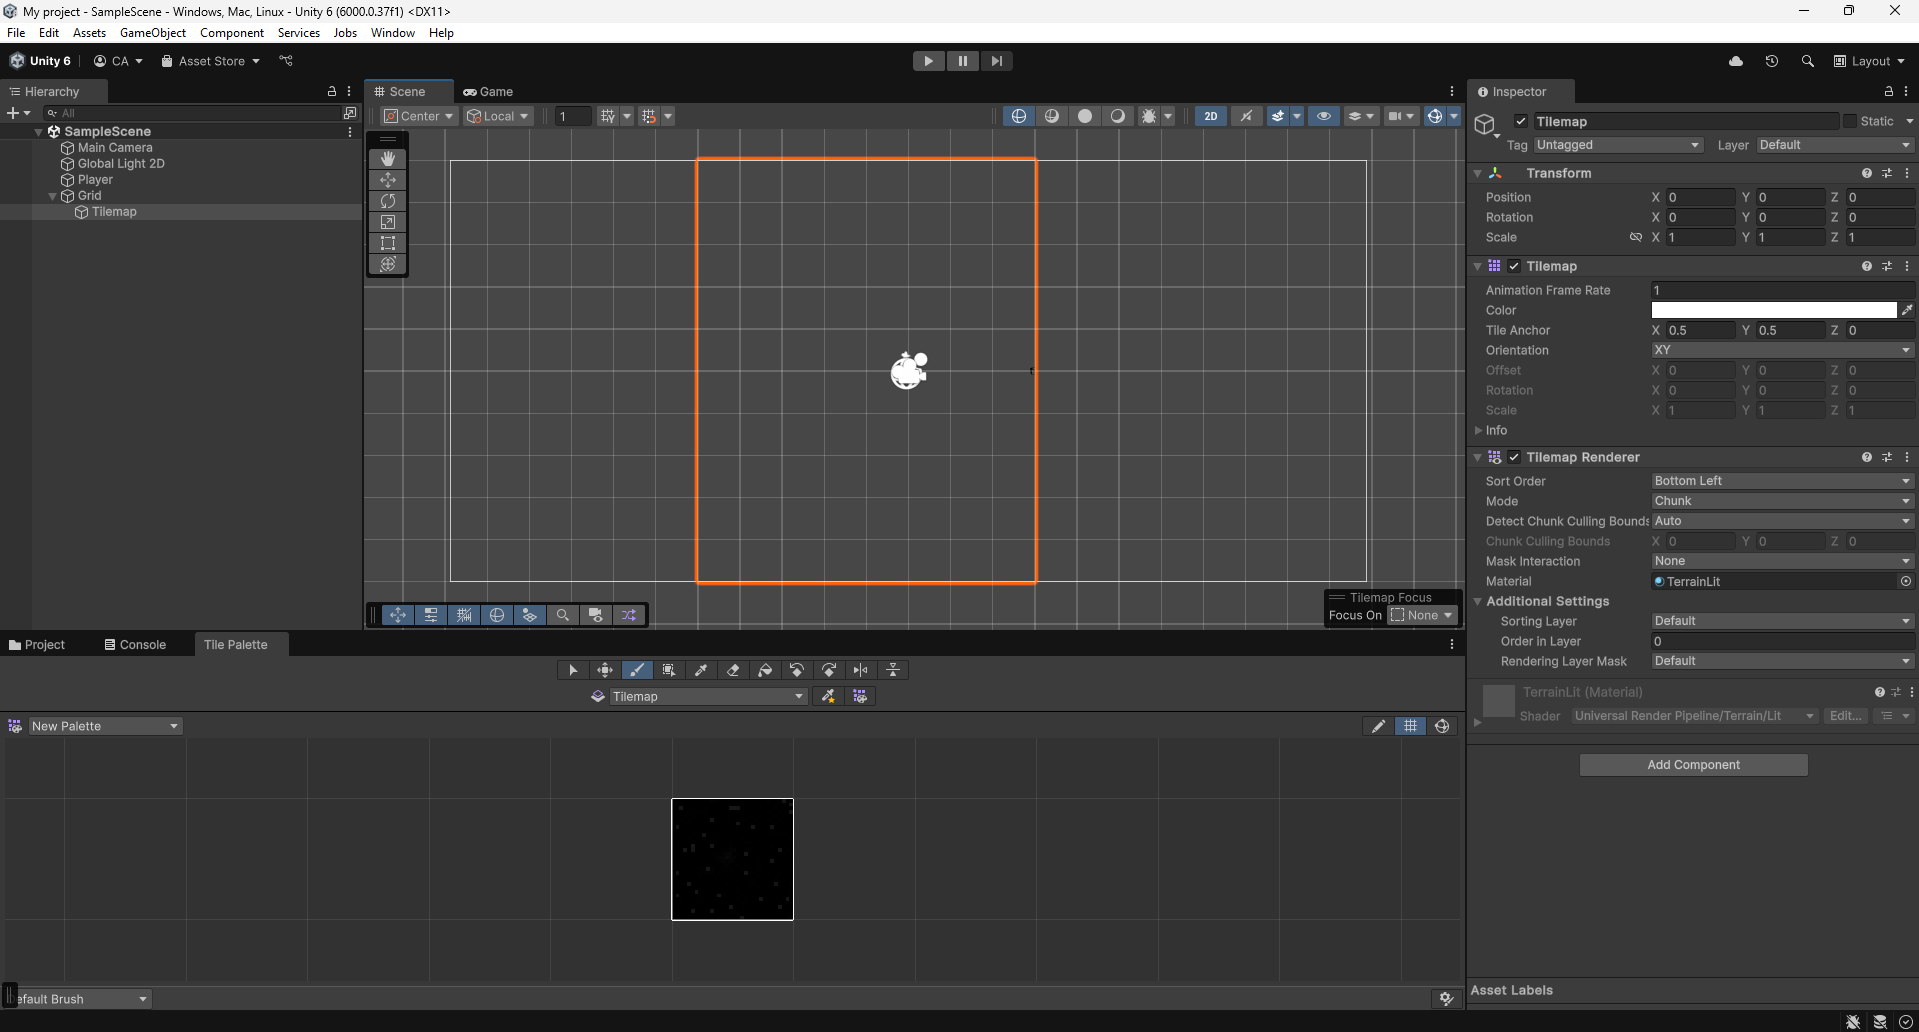Choose the tile palette Eraser tool
This screenshot has width=1919, height=1032.
coord(733,670)
